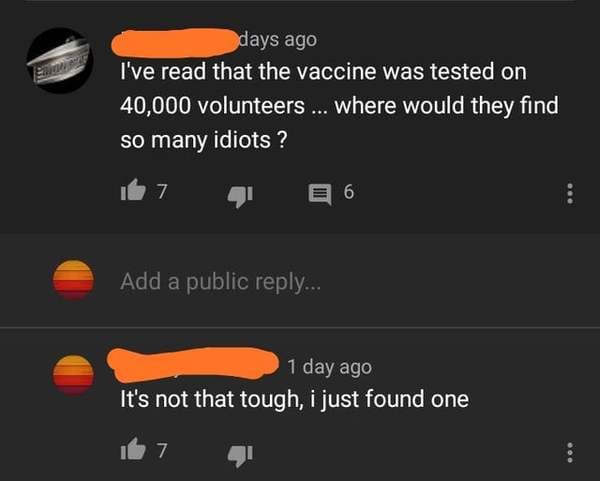
Task: Dislike the vaccine volunteers comment
Action: pyautogui.click(x=240, y=196)
